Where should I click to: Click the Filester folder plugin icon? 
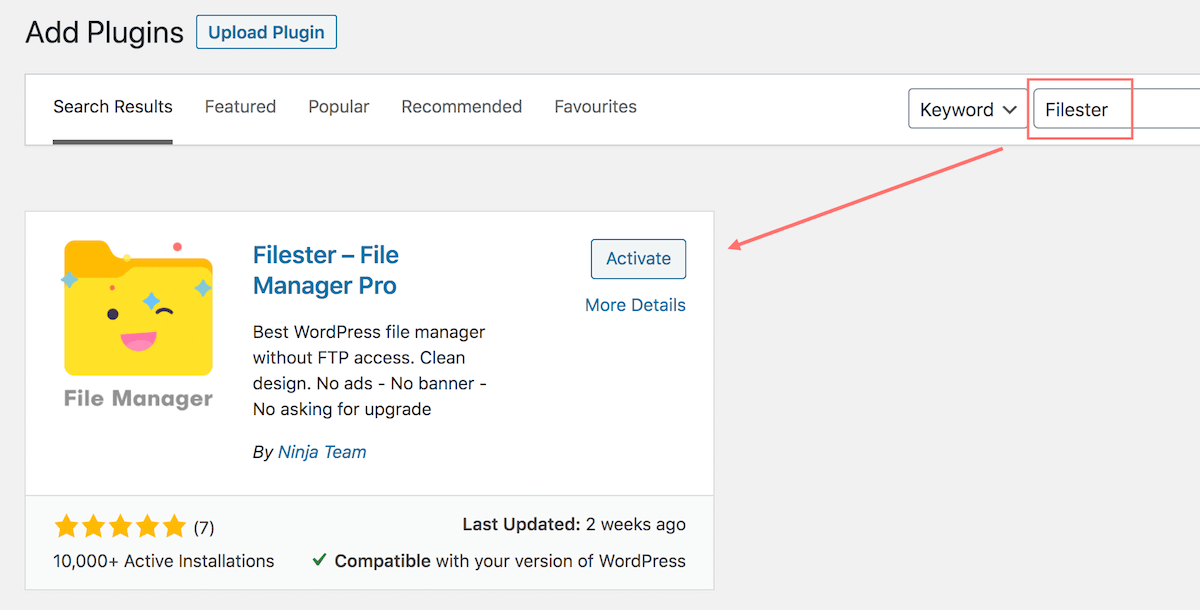tap(138, 308)
